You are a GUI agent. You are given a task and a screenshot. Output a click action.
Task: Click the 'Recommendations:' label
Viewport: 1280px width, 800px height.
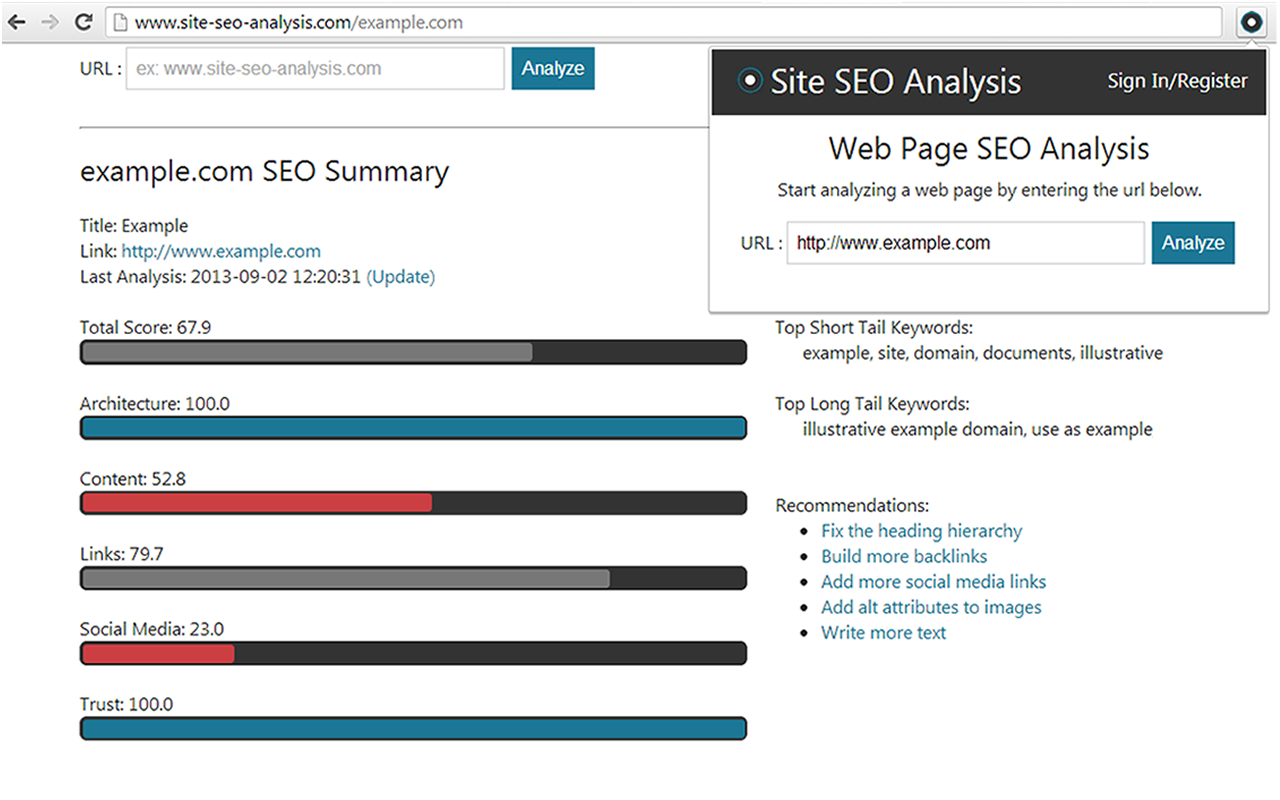852,506
